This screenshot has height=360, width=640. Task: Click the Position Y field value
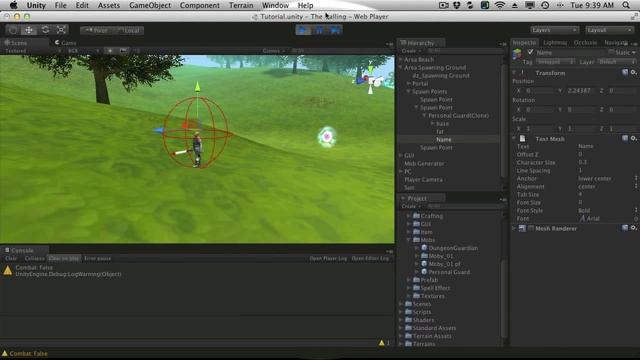coord(580,91)
